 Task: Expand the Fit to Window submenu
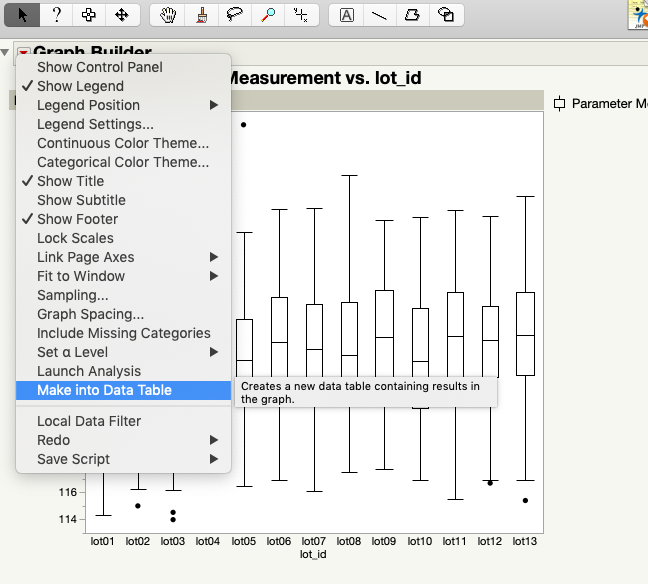[x=123, y=276]
